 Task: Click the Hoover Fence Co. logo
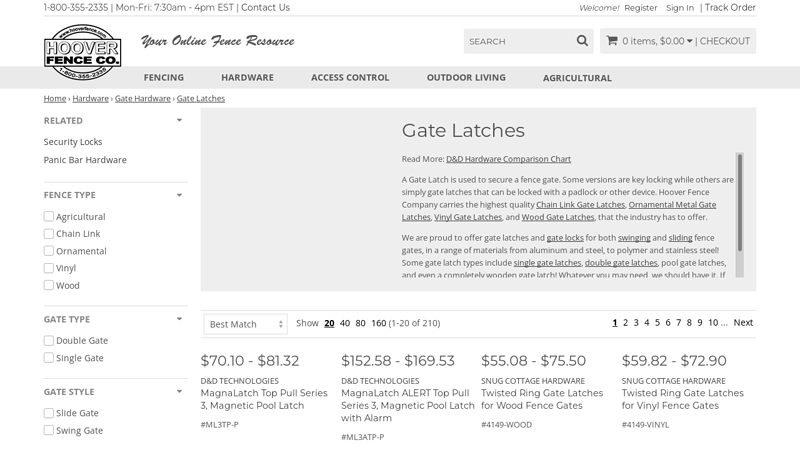point(83,53)
